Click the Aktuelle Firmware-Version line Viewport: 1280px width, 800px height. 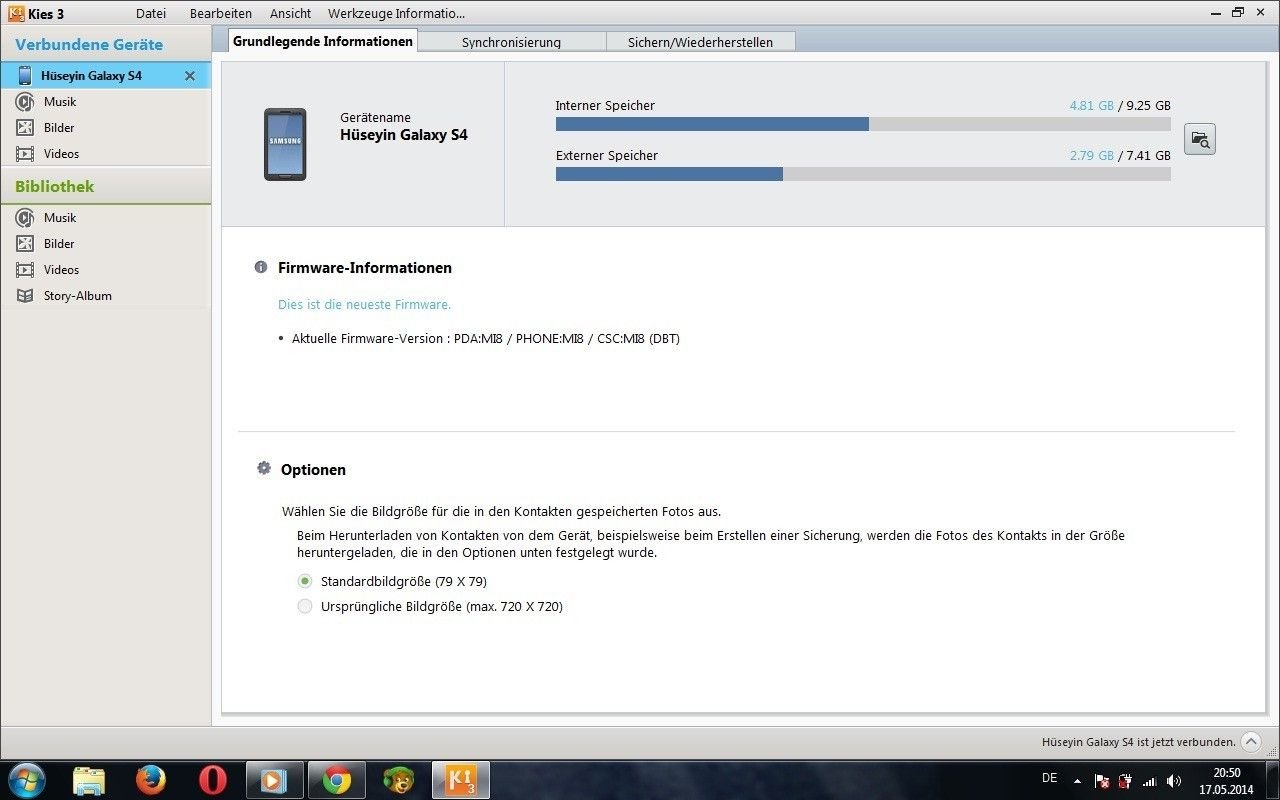click(x=486, y=339)
